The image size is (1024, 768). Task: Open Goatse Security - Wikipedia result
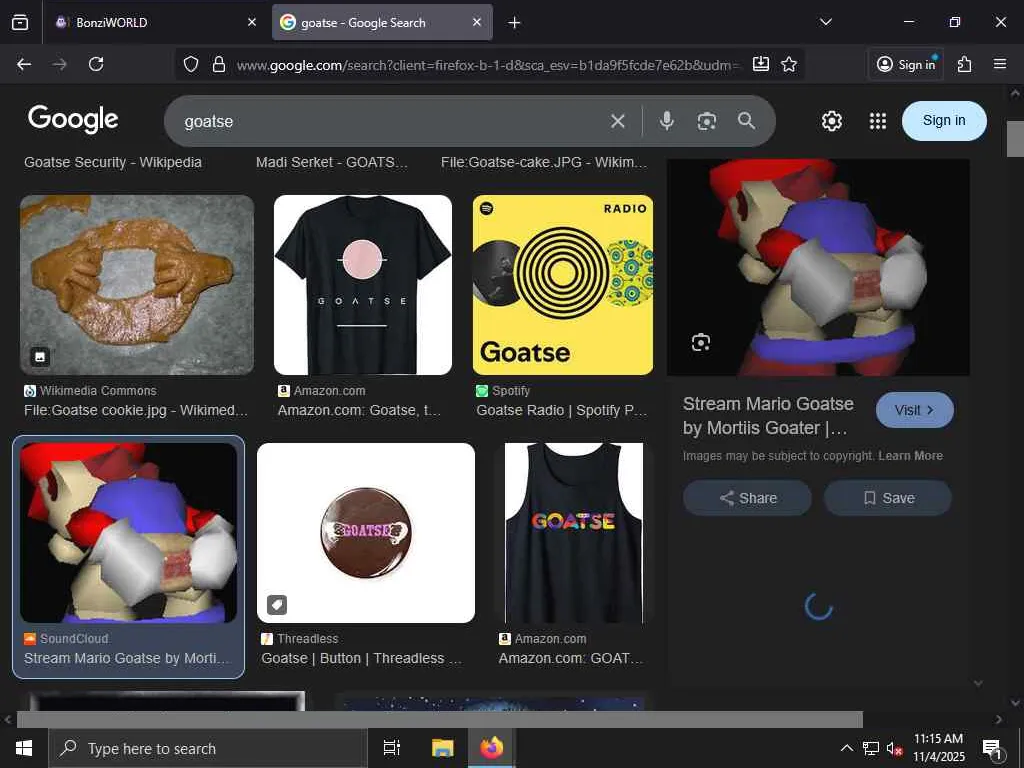(x=113, y=162)
